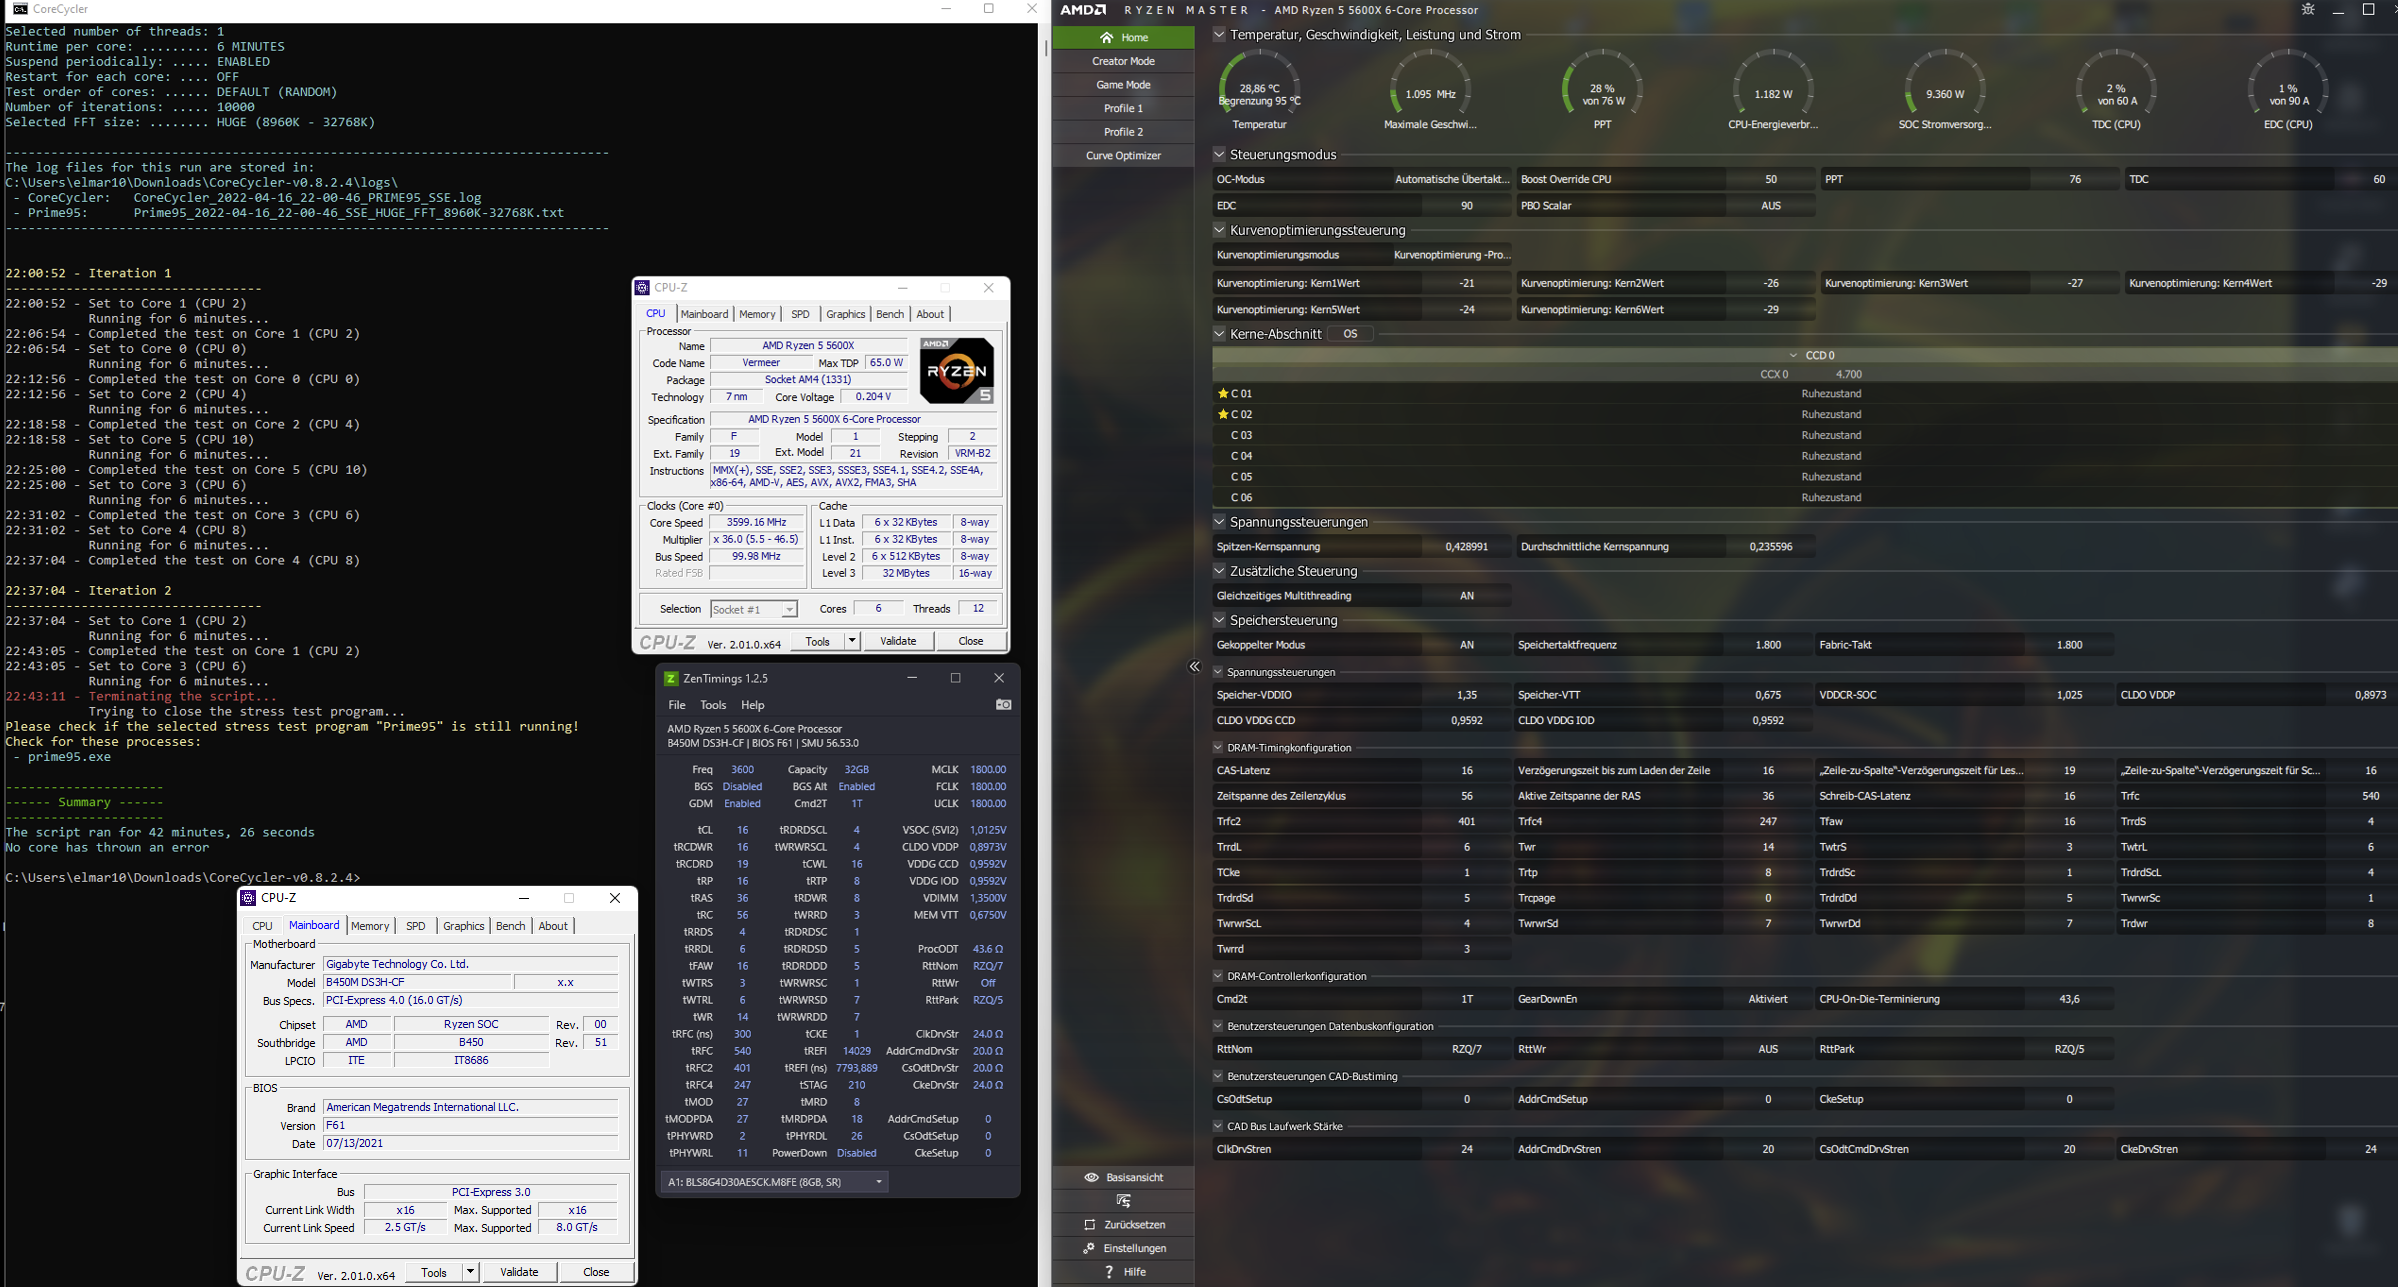
Task: Click the Close button in the CPU-Z Mainboard window
Action: pos(596,1272)
